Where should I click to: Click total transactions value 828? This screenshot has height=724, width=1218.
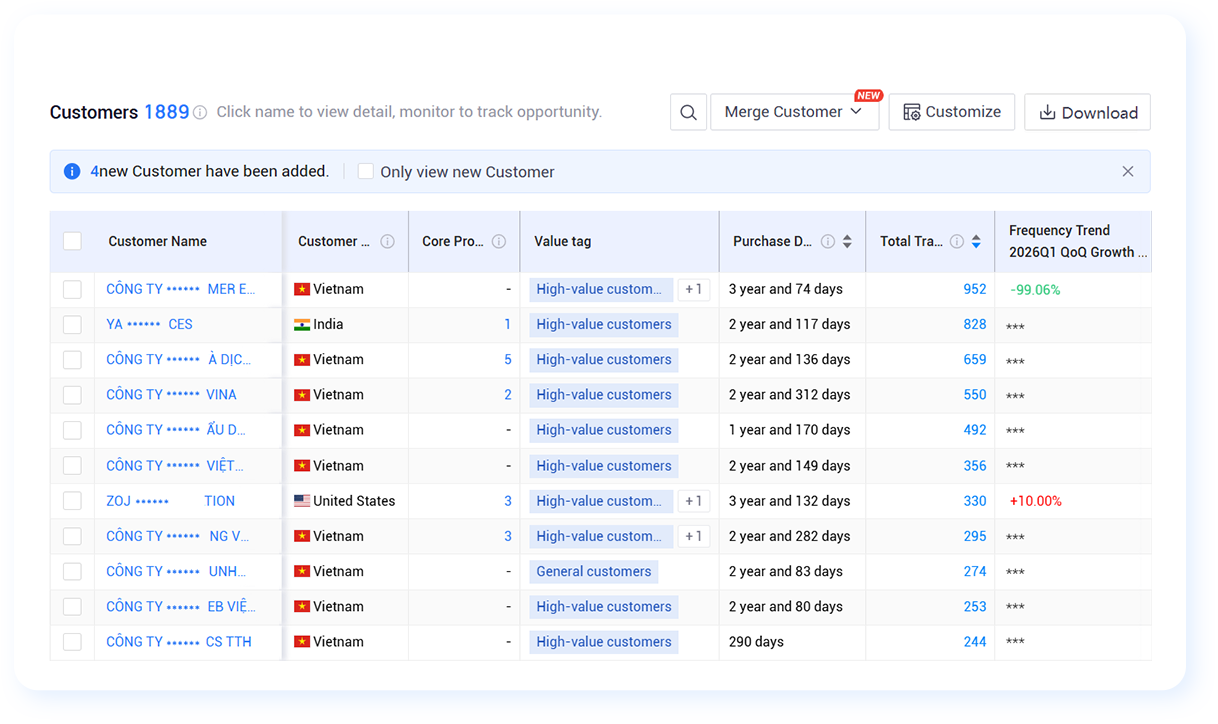(x=975, y=324)
